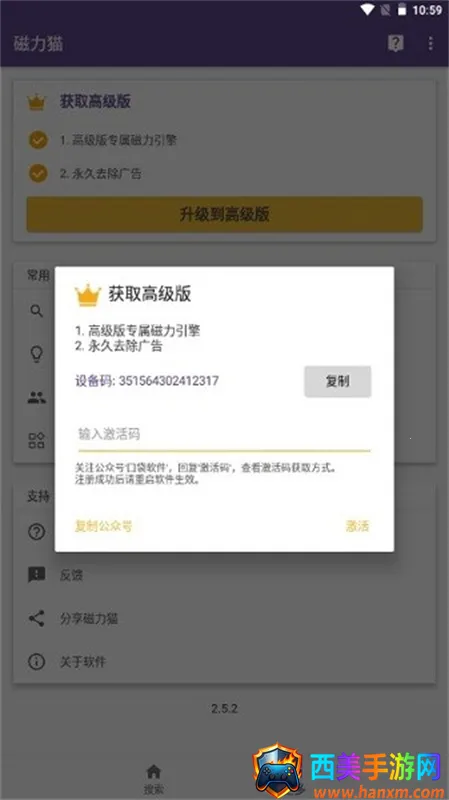The height and width of the screenshot is (800, 449).
Task: Click the 输入激活码 input field
Action: (x=224, y=435)
